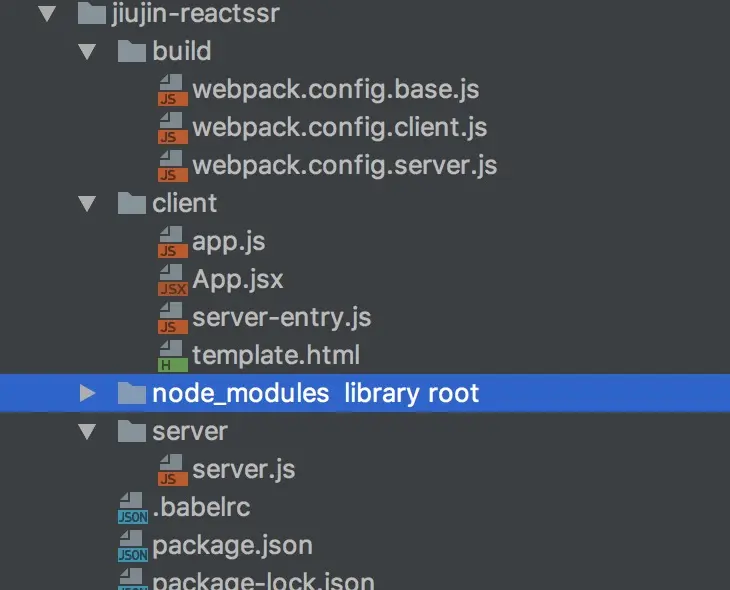Click JS icon of webpack.config.client.js
The height and width of the screenshot is (590, 730).
coord(173,128)
